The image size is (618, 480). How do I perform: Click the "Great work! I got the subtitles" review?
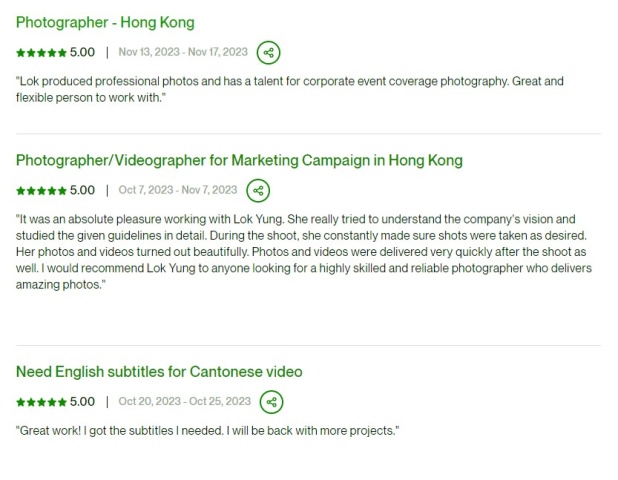pos(207,431)
